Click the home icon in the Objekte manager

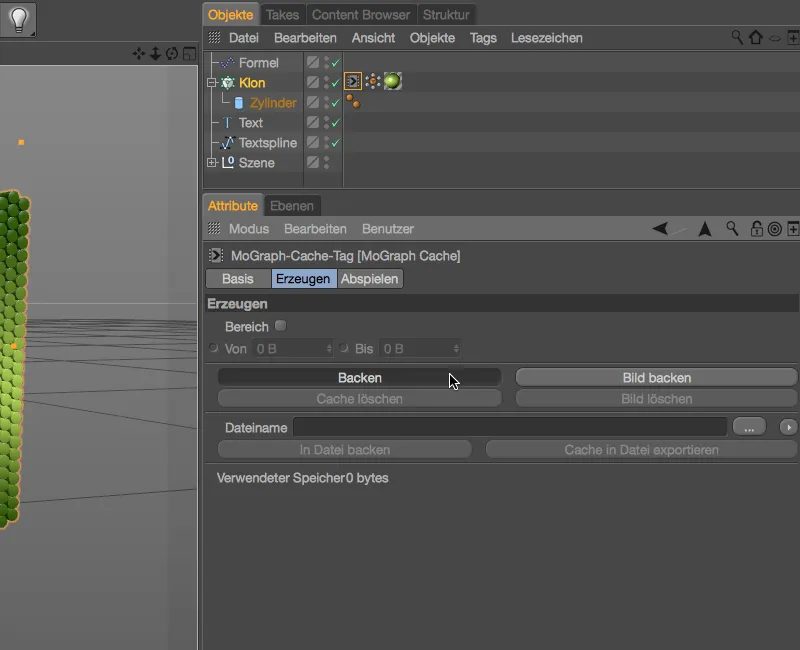point(755,37)
